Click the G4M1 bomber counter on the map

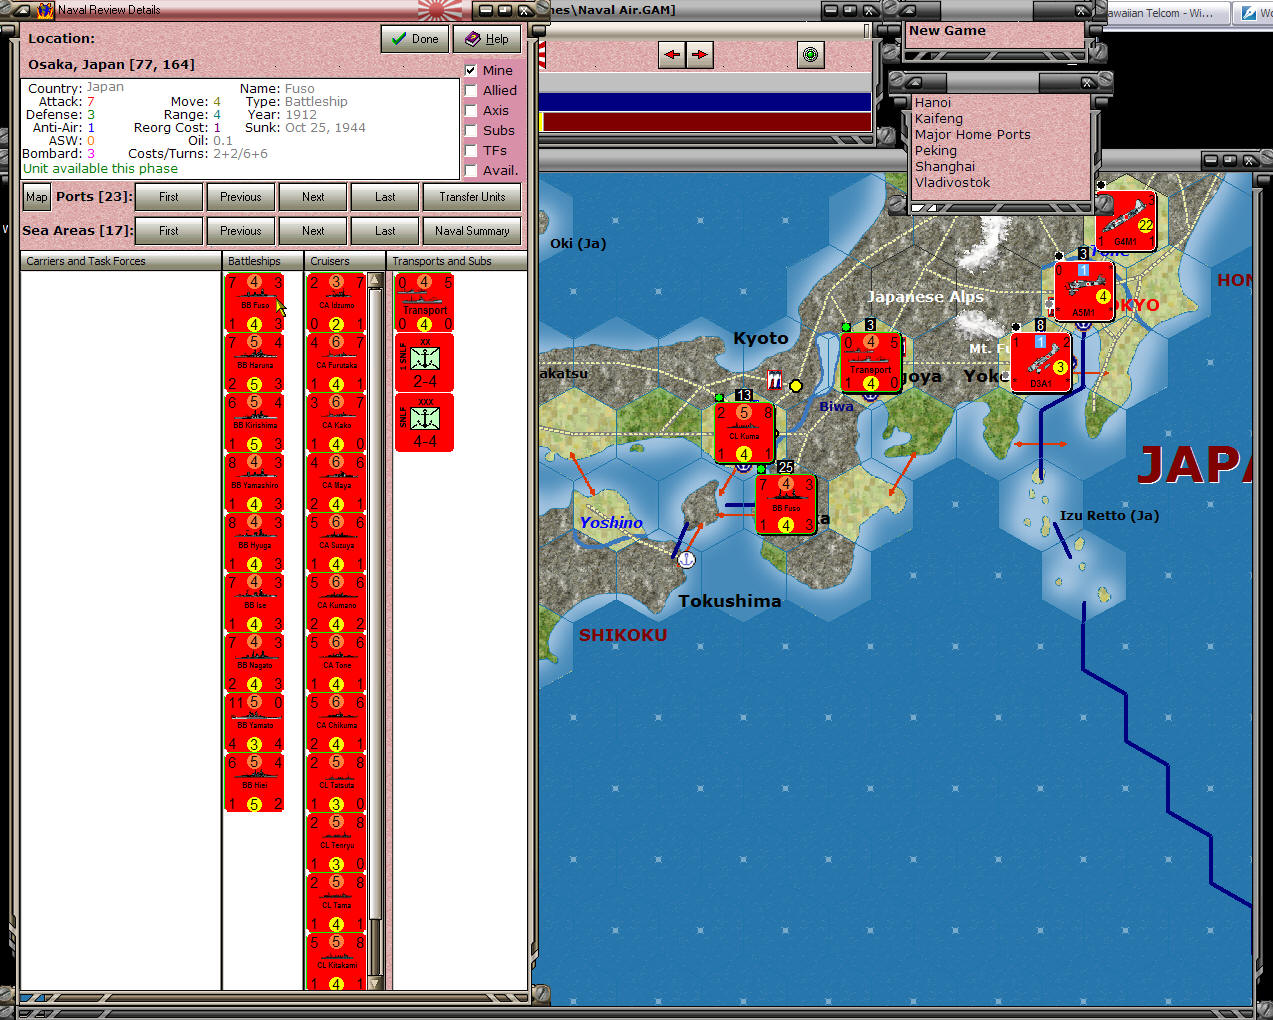[1126, 221]
